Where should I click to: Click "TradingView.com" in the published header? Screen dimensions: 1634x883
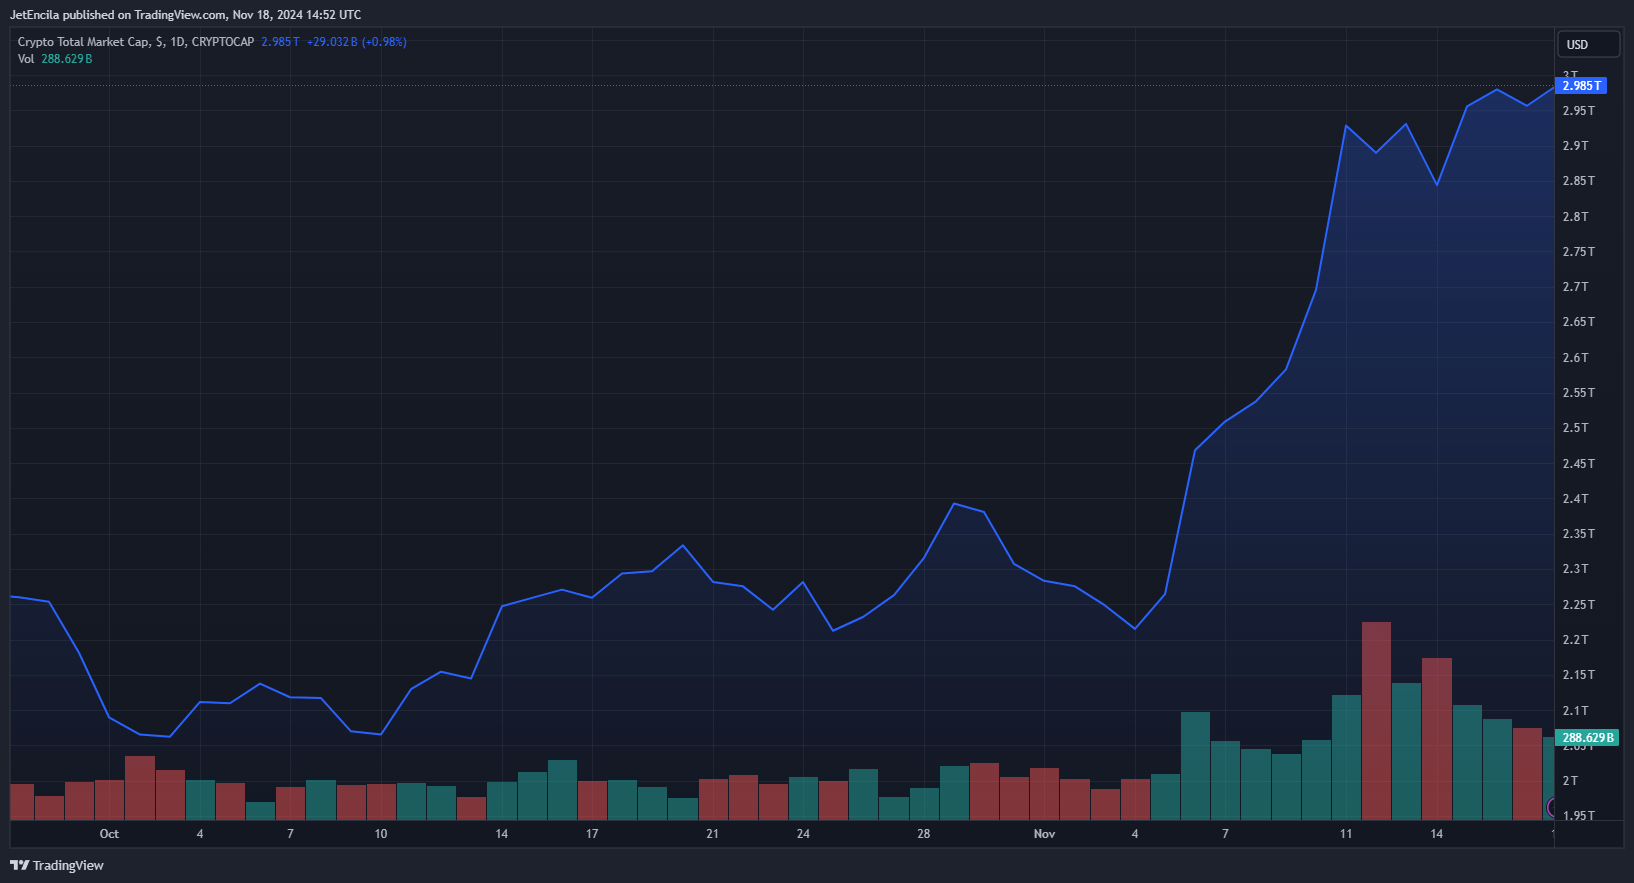click(x=180, y=15)
